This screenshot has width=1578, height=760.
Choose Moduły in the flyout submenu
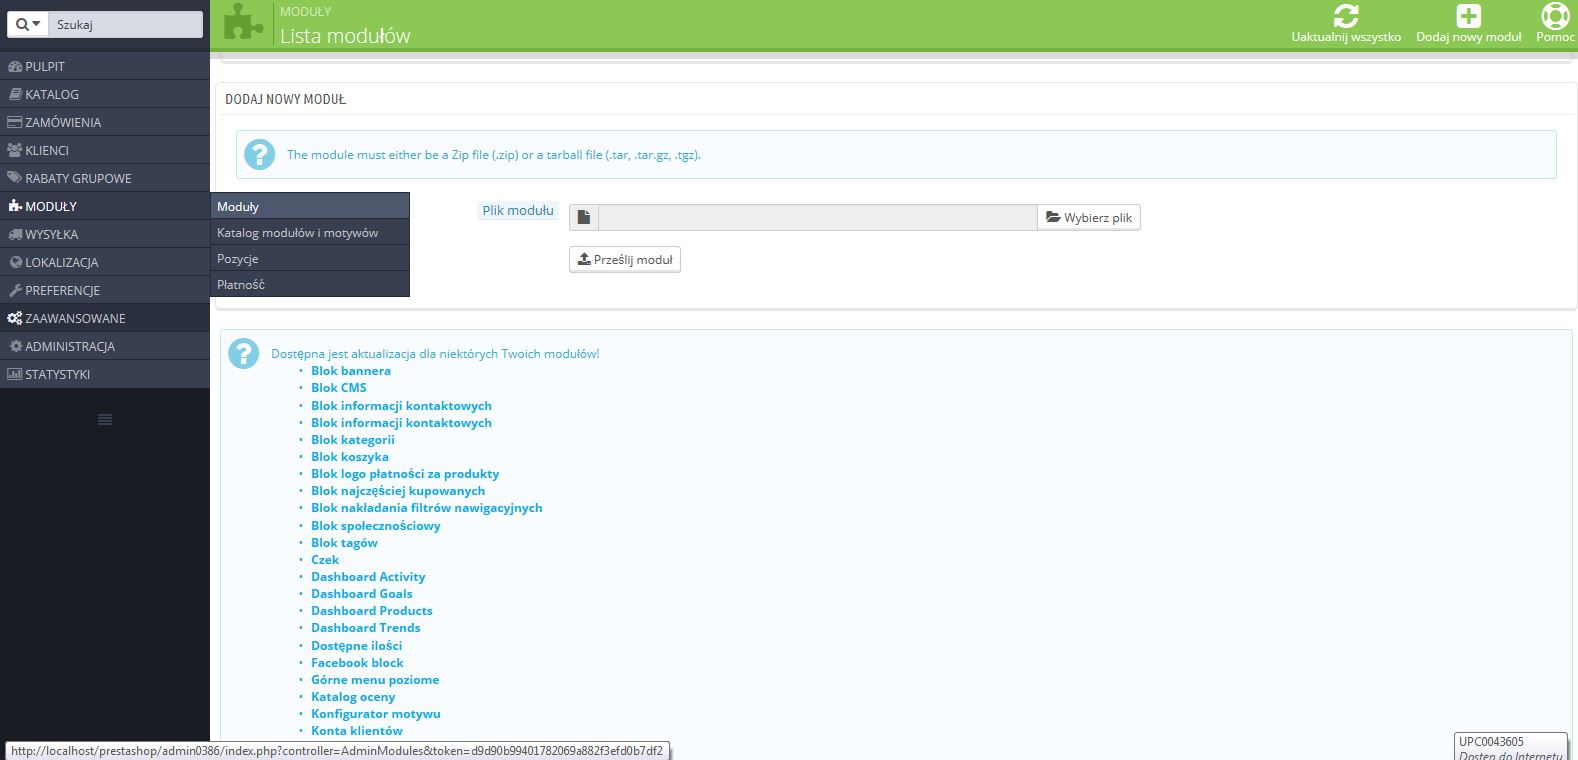[x=310, y=206]
